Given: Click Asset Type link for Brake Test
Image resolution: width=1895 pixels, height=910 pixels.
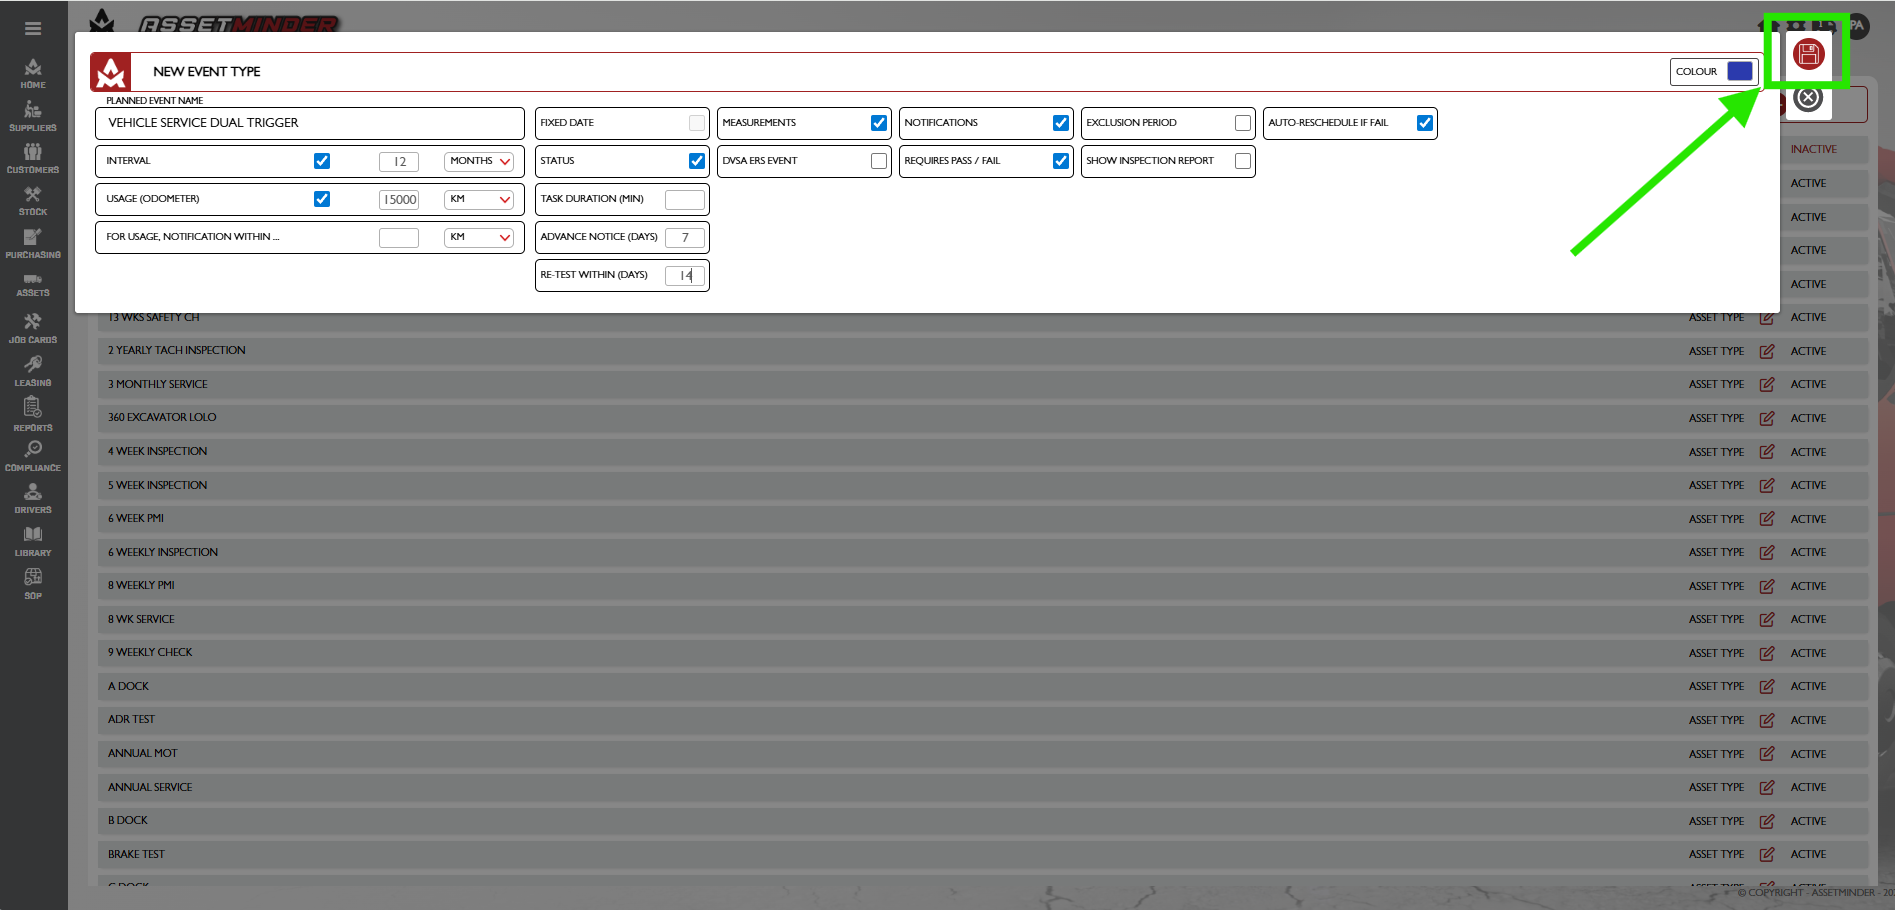Looking at the screenshot, I should click(x=1716, y=854).
